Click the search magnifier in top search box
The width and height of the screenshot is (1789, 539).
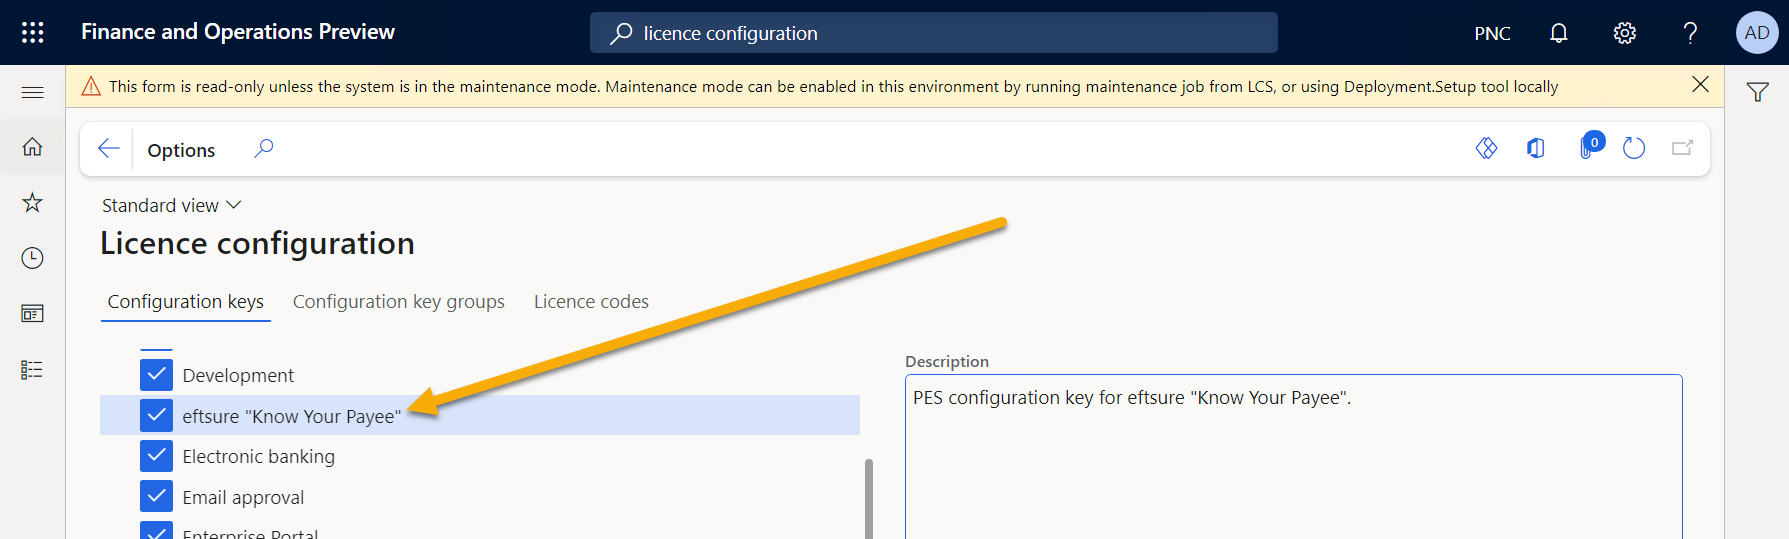coord(621,33)
